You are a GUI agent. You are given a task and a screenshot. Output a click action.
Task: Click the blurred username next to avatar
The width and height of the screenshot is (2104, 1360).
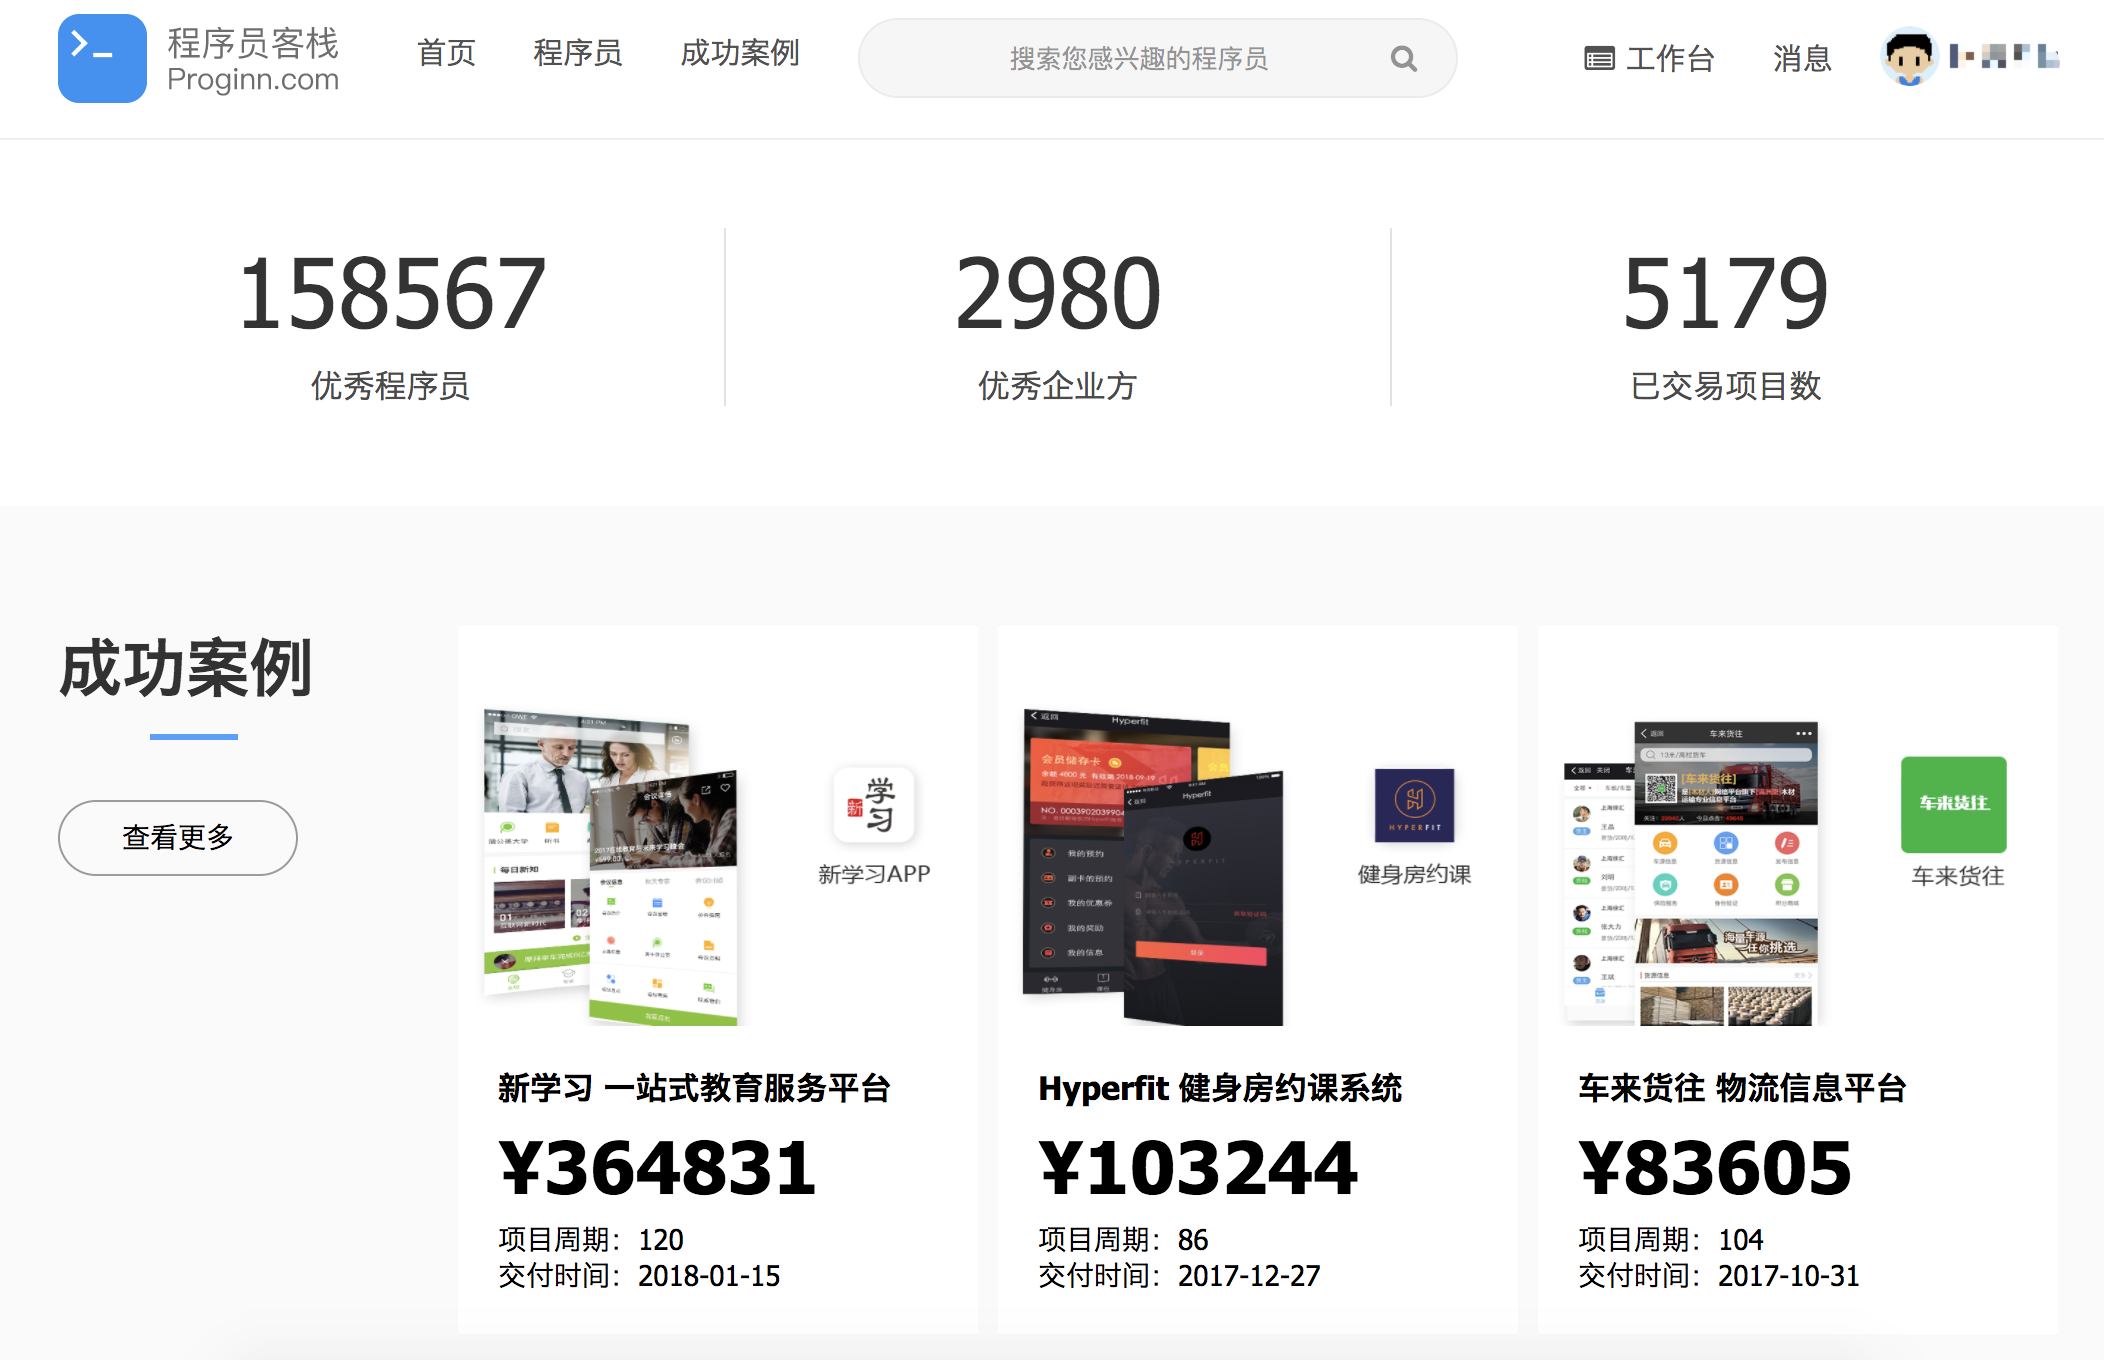pos(2003,56)
